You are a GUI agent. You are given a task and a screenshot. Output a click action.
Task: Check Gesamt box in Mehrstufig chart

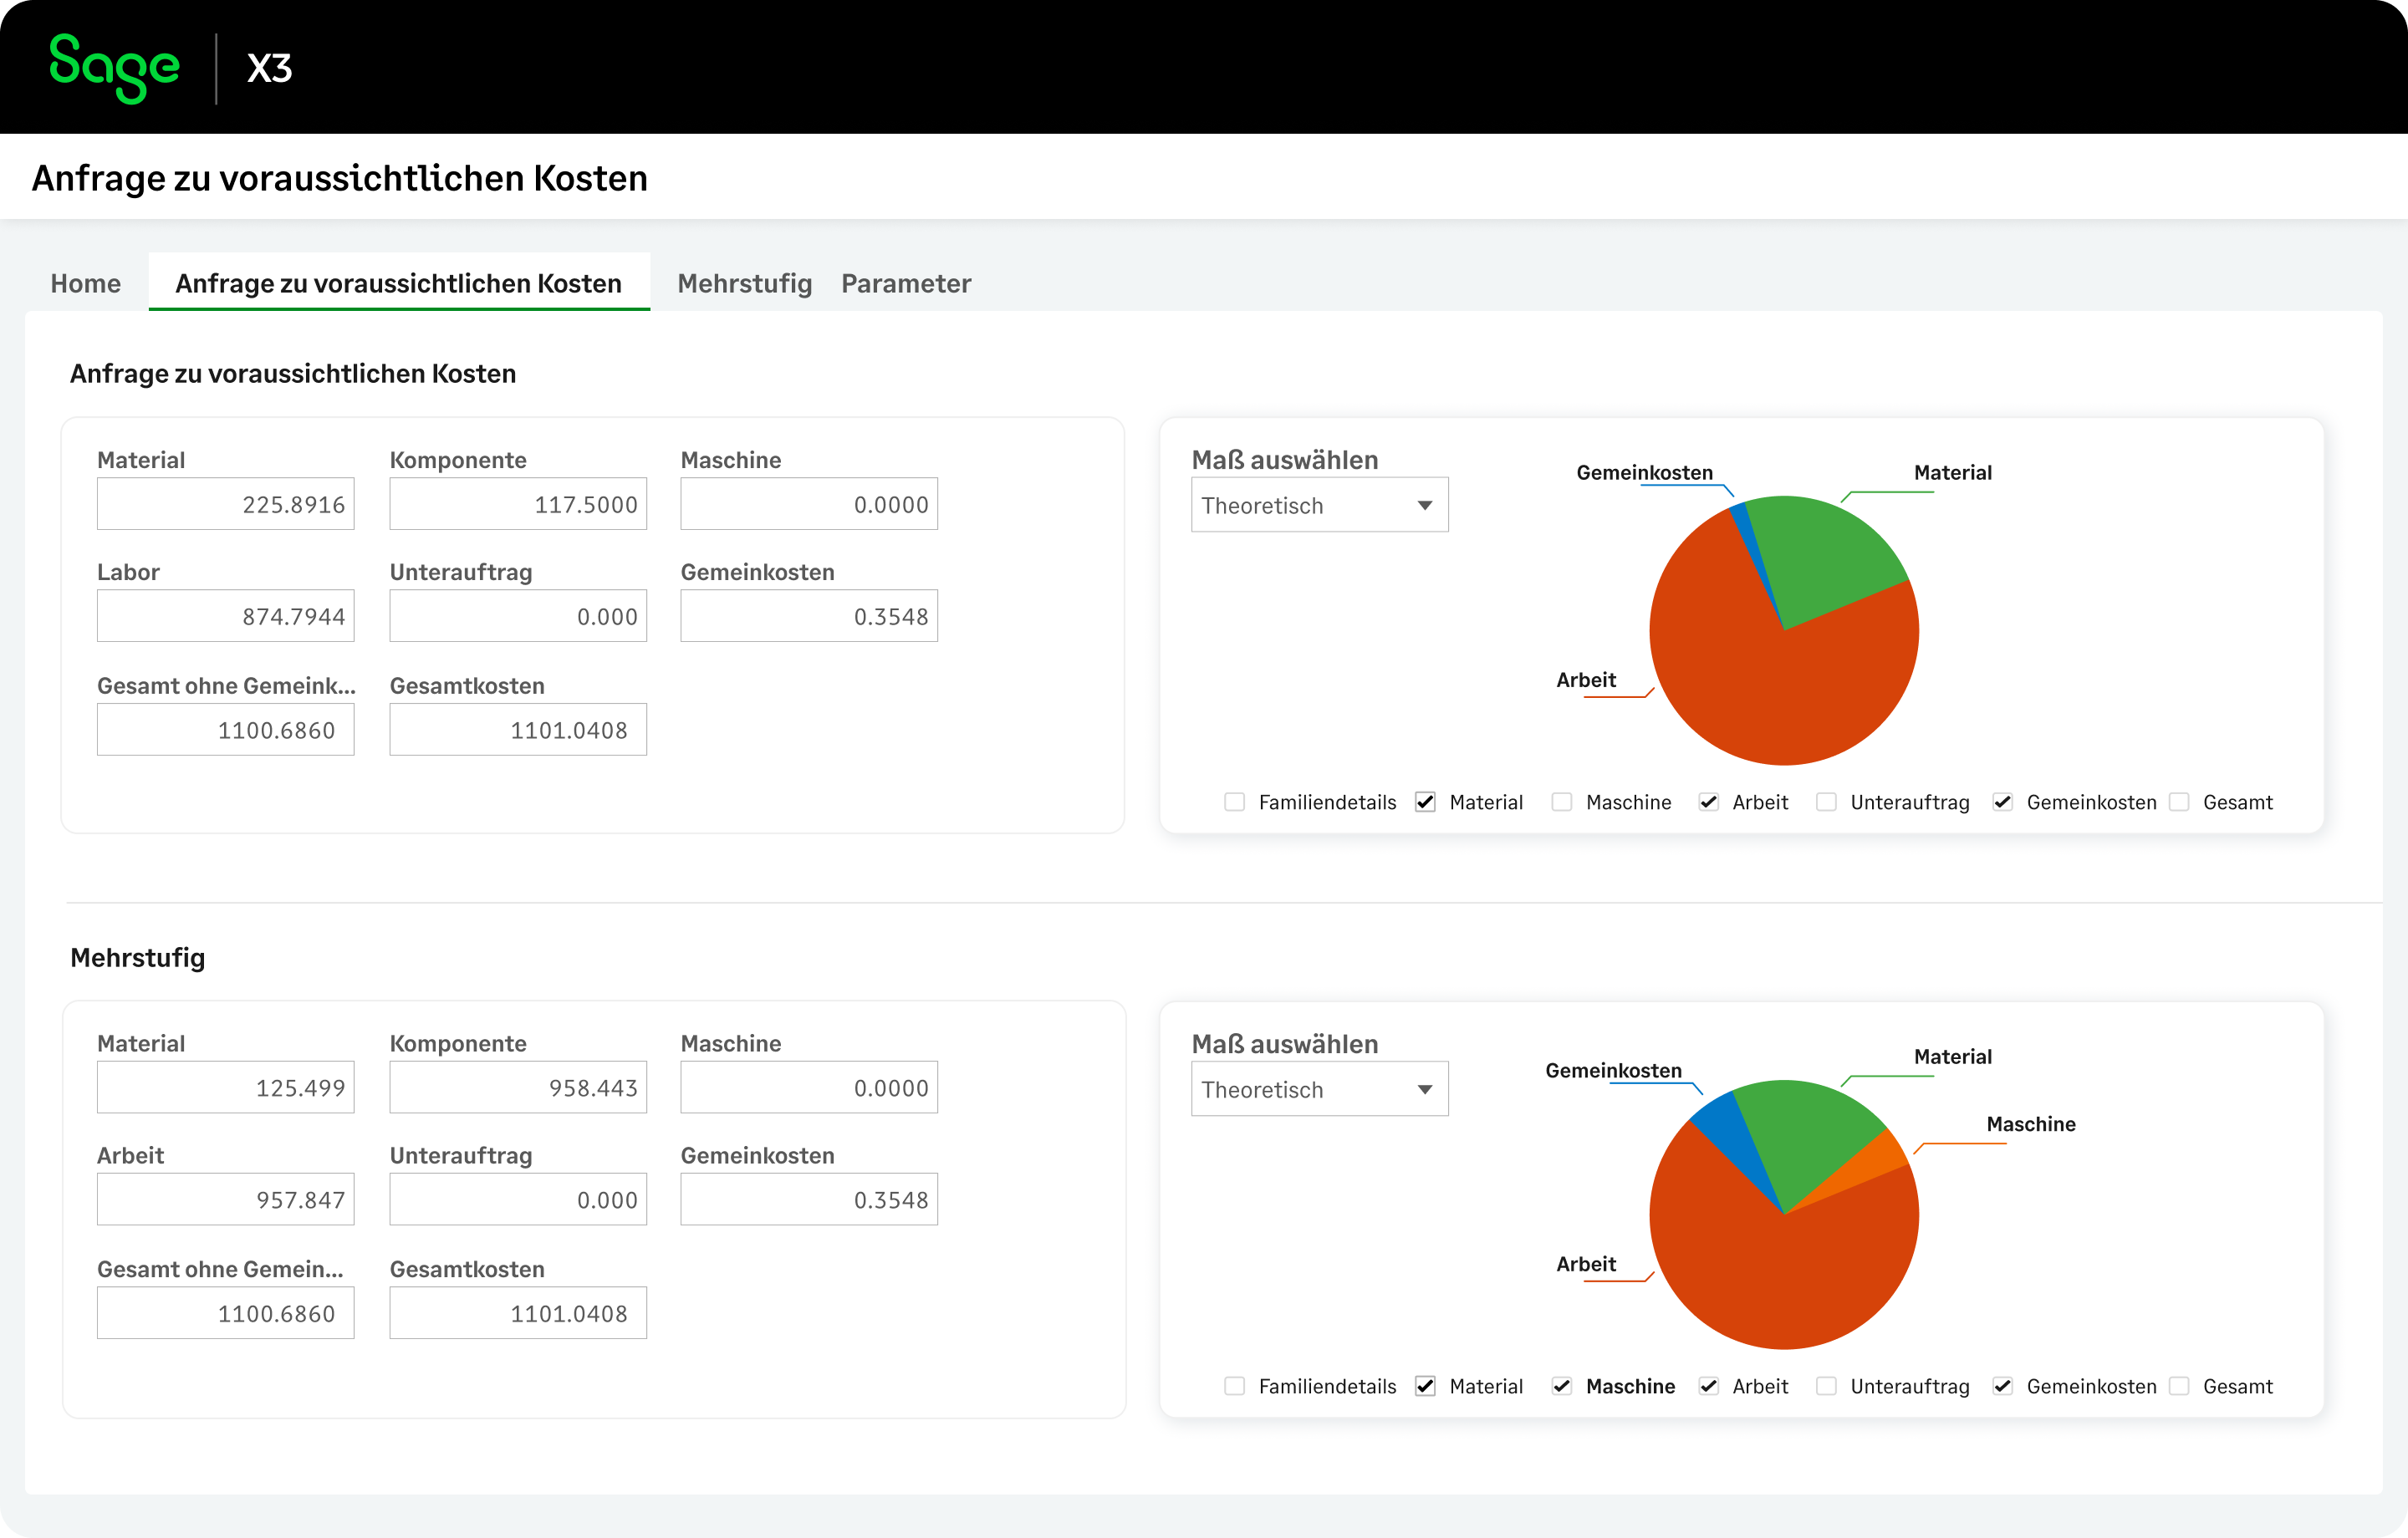tap(2179, 1386)
